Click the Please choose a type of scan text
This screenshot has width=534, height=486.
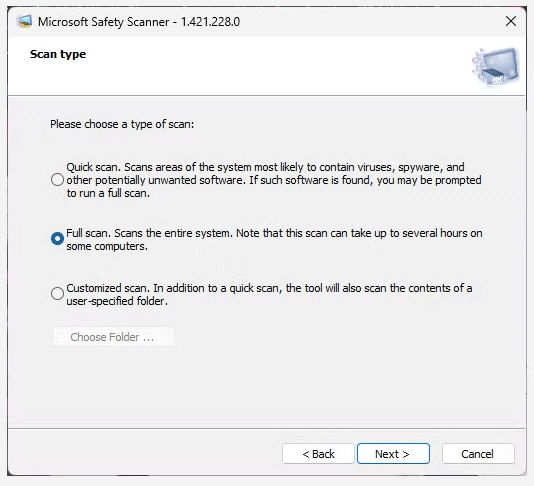pos(122,124)
